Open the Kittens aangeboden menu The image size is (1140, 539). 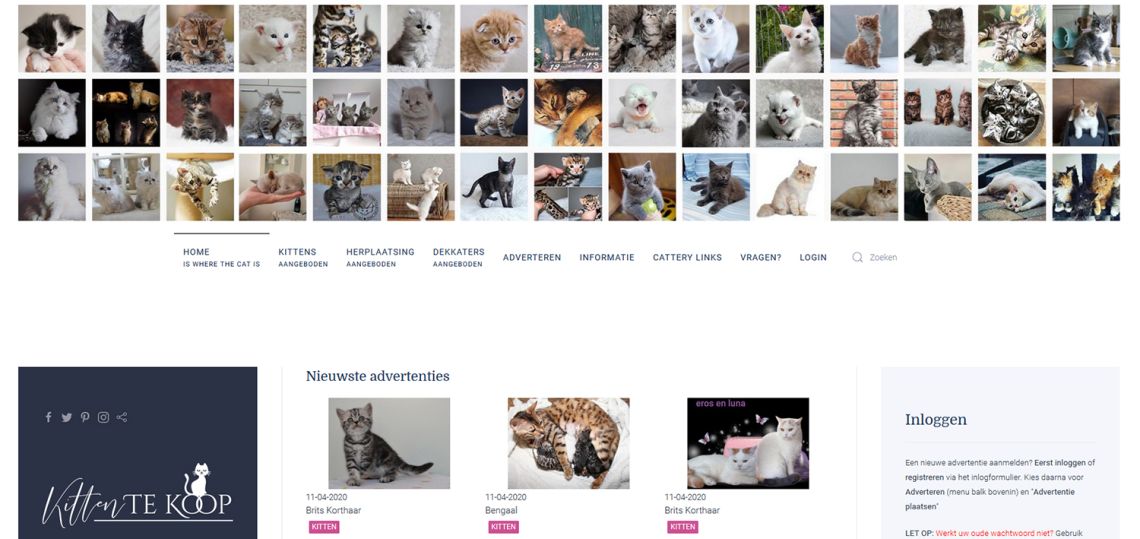click(303, 257)
